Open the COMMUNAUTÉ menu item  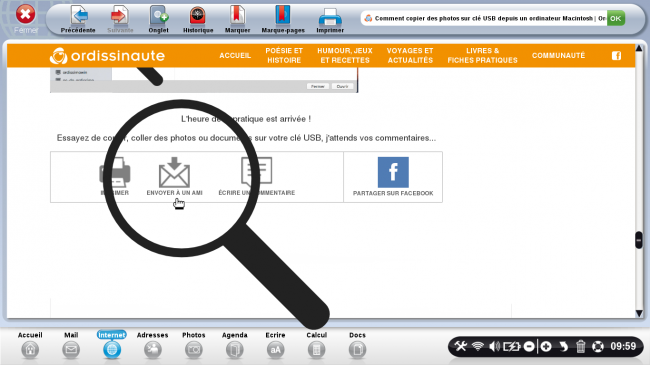pyautogui.click(x=558, y=56)
